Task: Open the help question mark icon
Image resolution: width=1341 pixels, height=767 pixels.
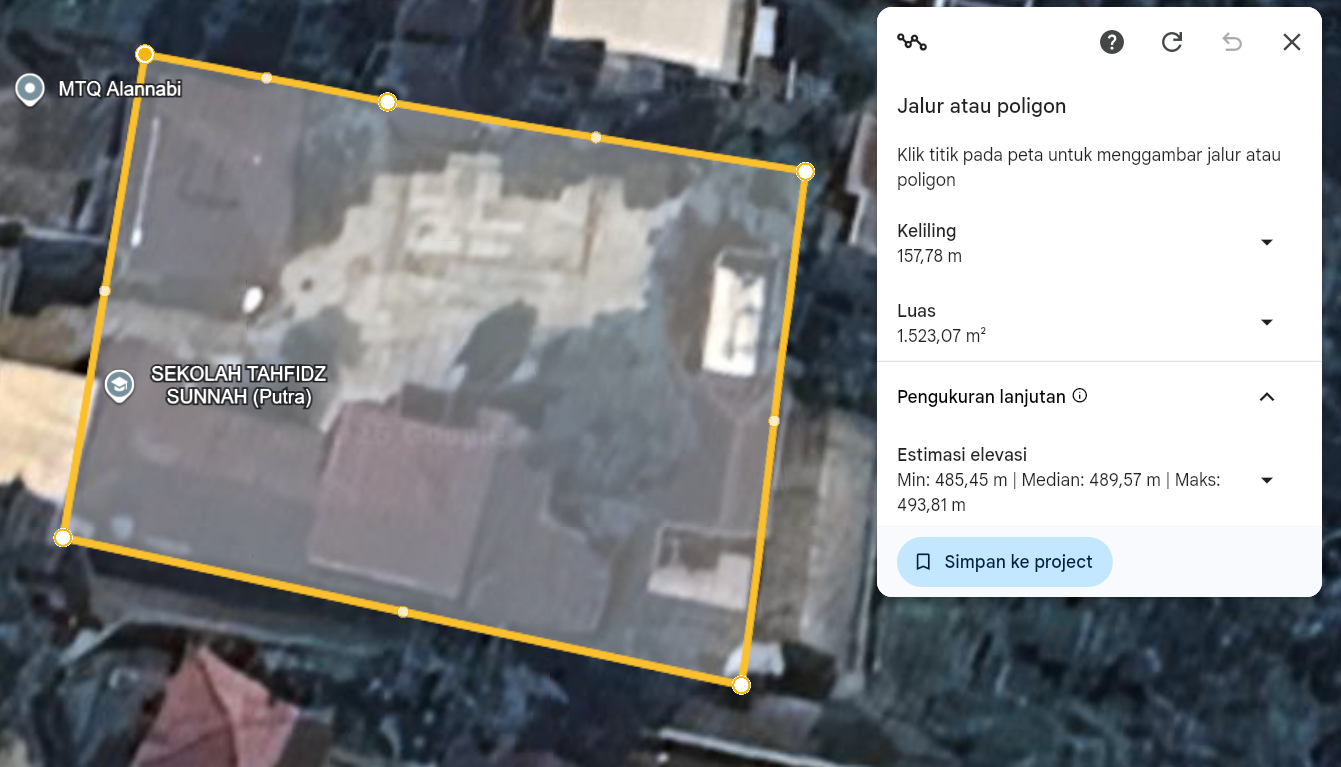Action: pos(1112,42)
